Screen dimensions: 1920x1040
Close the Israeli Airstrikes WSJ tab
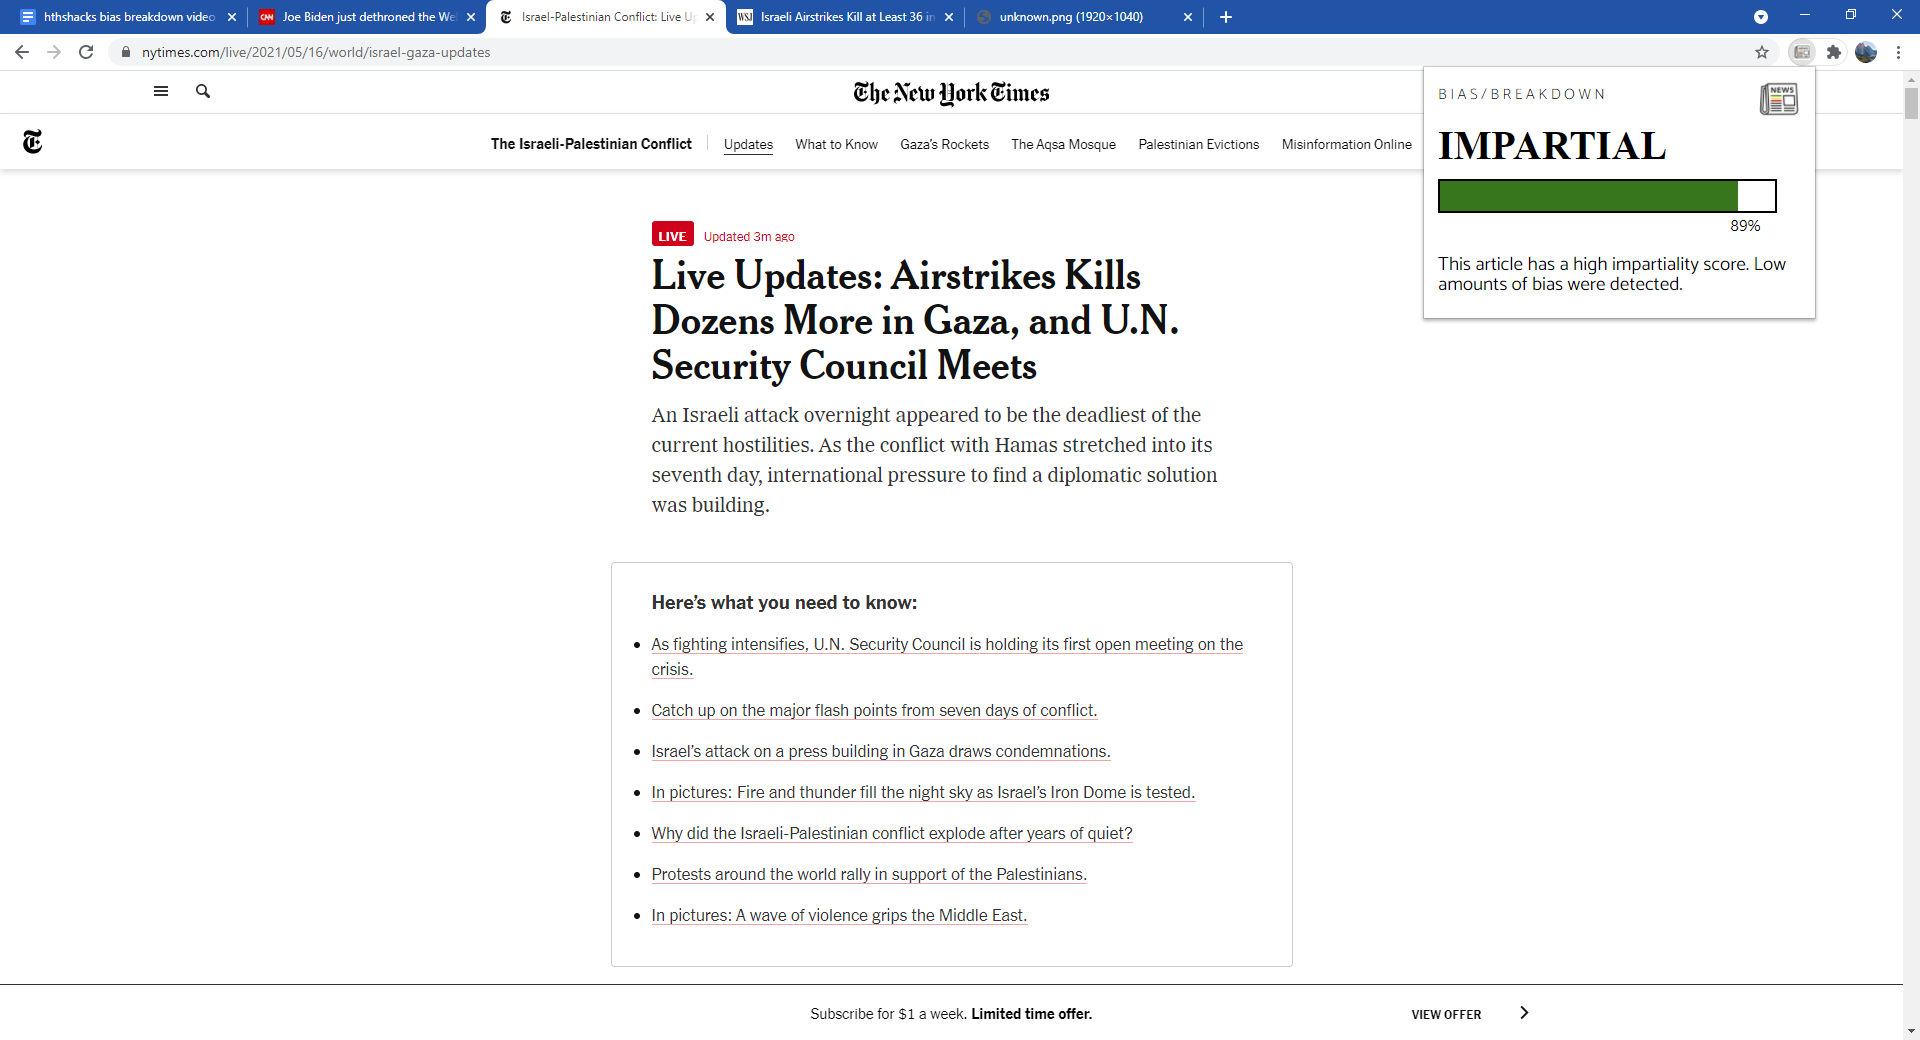[x=949, y=17]
